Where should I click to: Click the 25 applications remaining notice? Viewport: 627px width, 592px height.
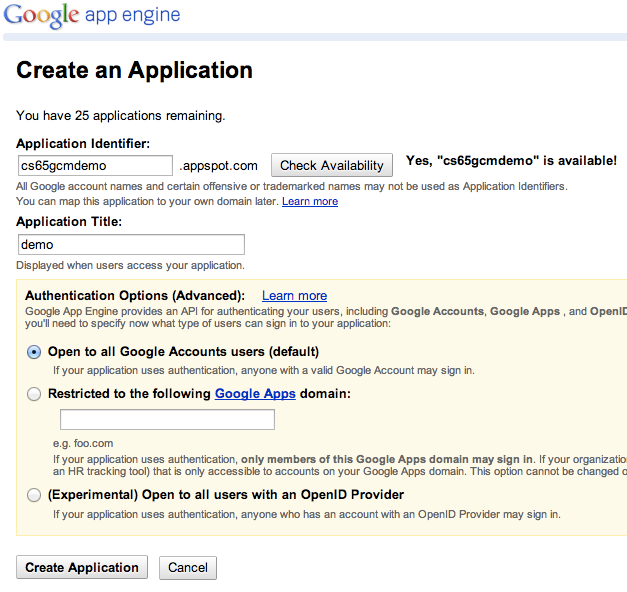(x=120, y=116)
